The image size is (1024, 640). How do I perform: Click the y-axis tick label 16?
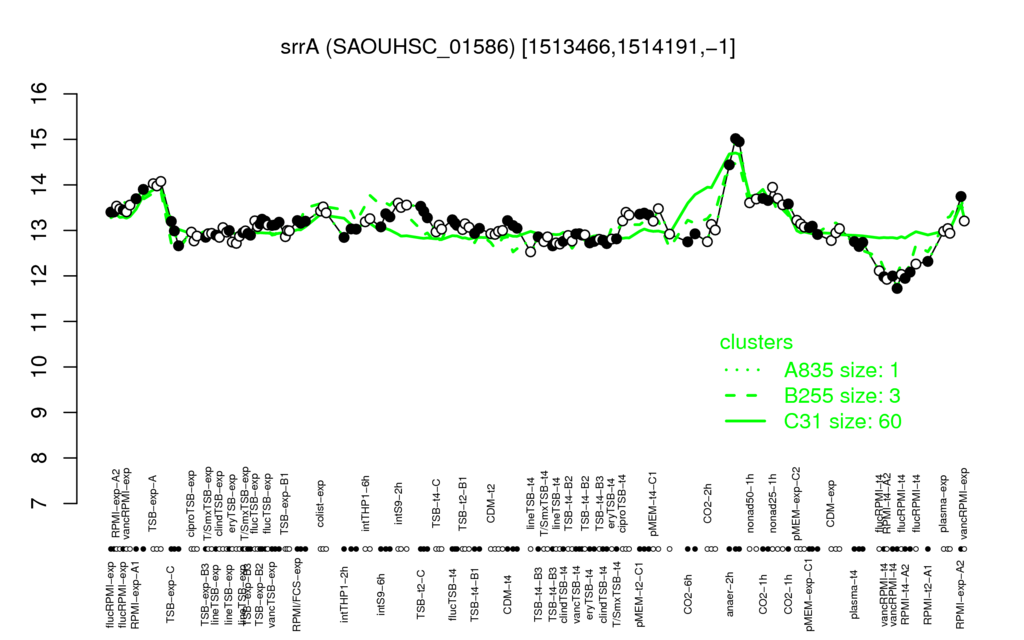39,94
